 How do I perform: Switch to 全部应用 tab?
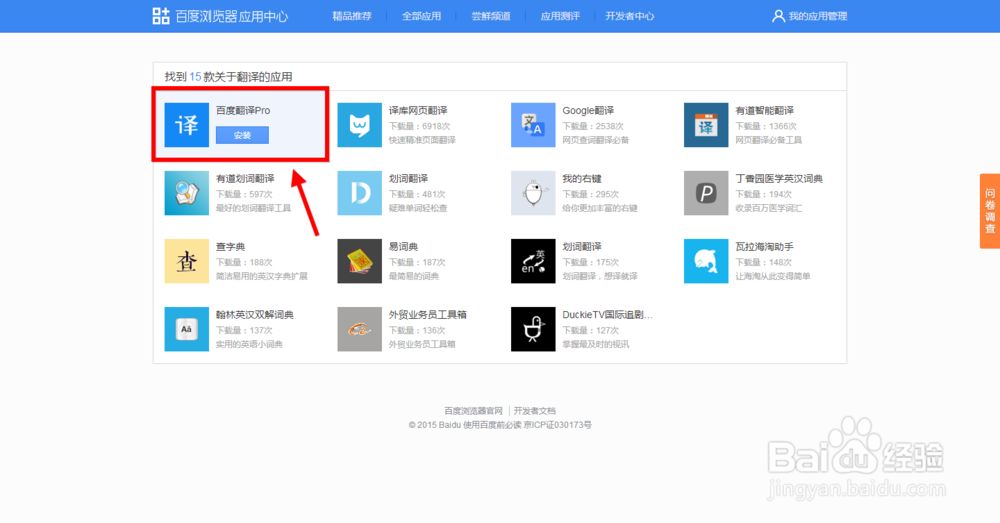(x=421, y=16)
